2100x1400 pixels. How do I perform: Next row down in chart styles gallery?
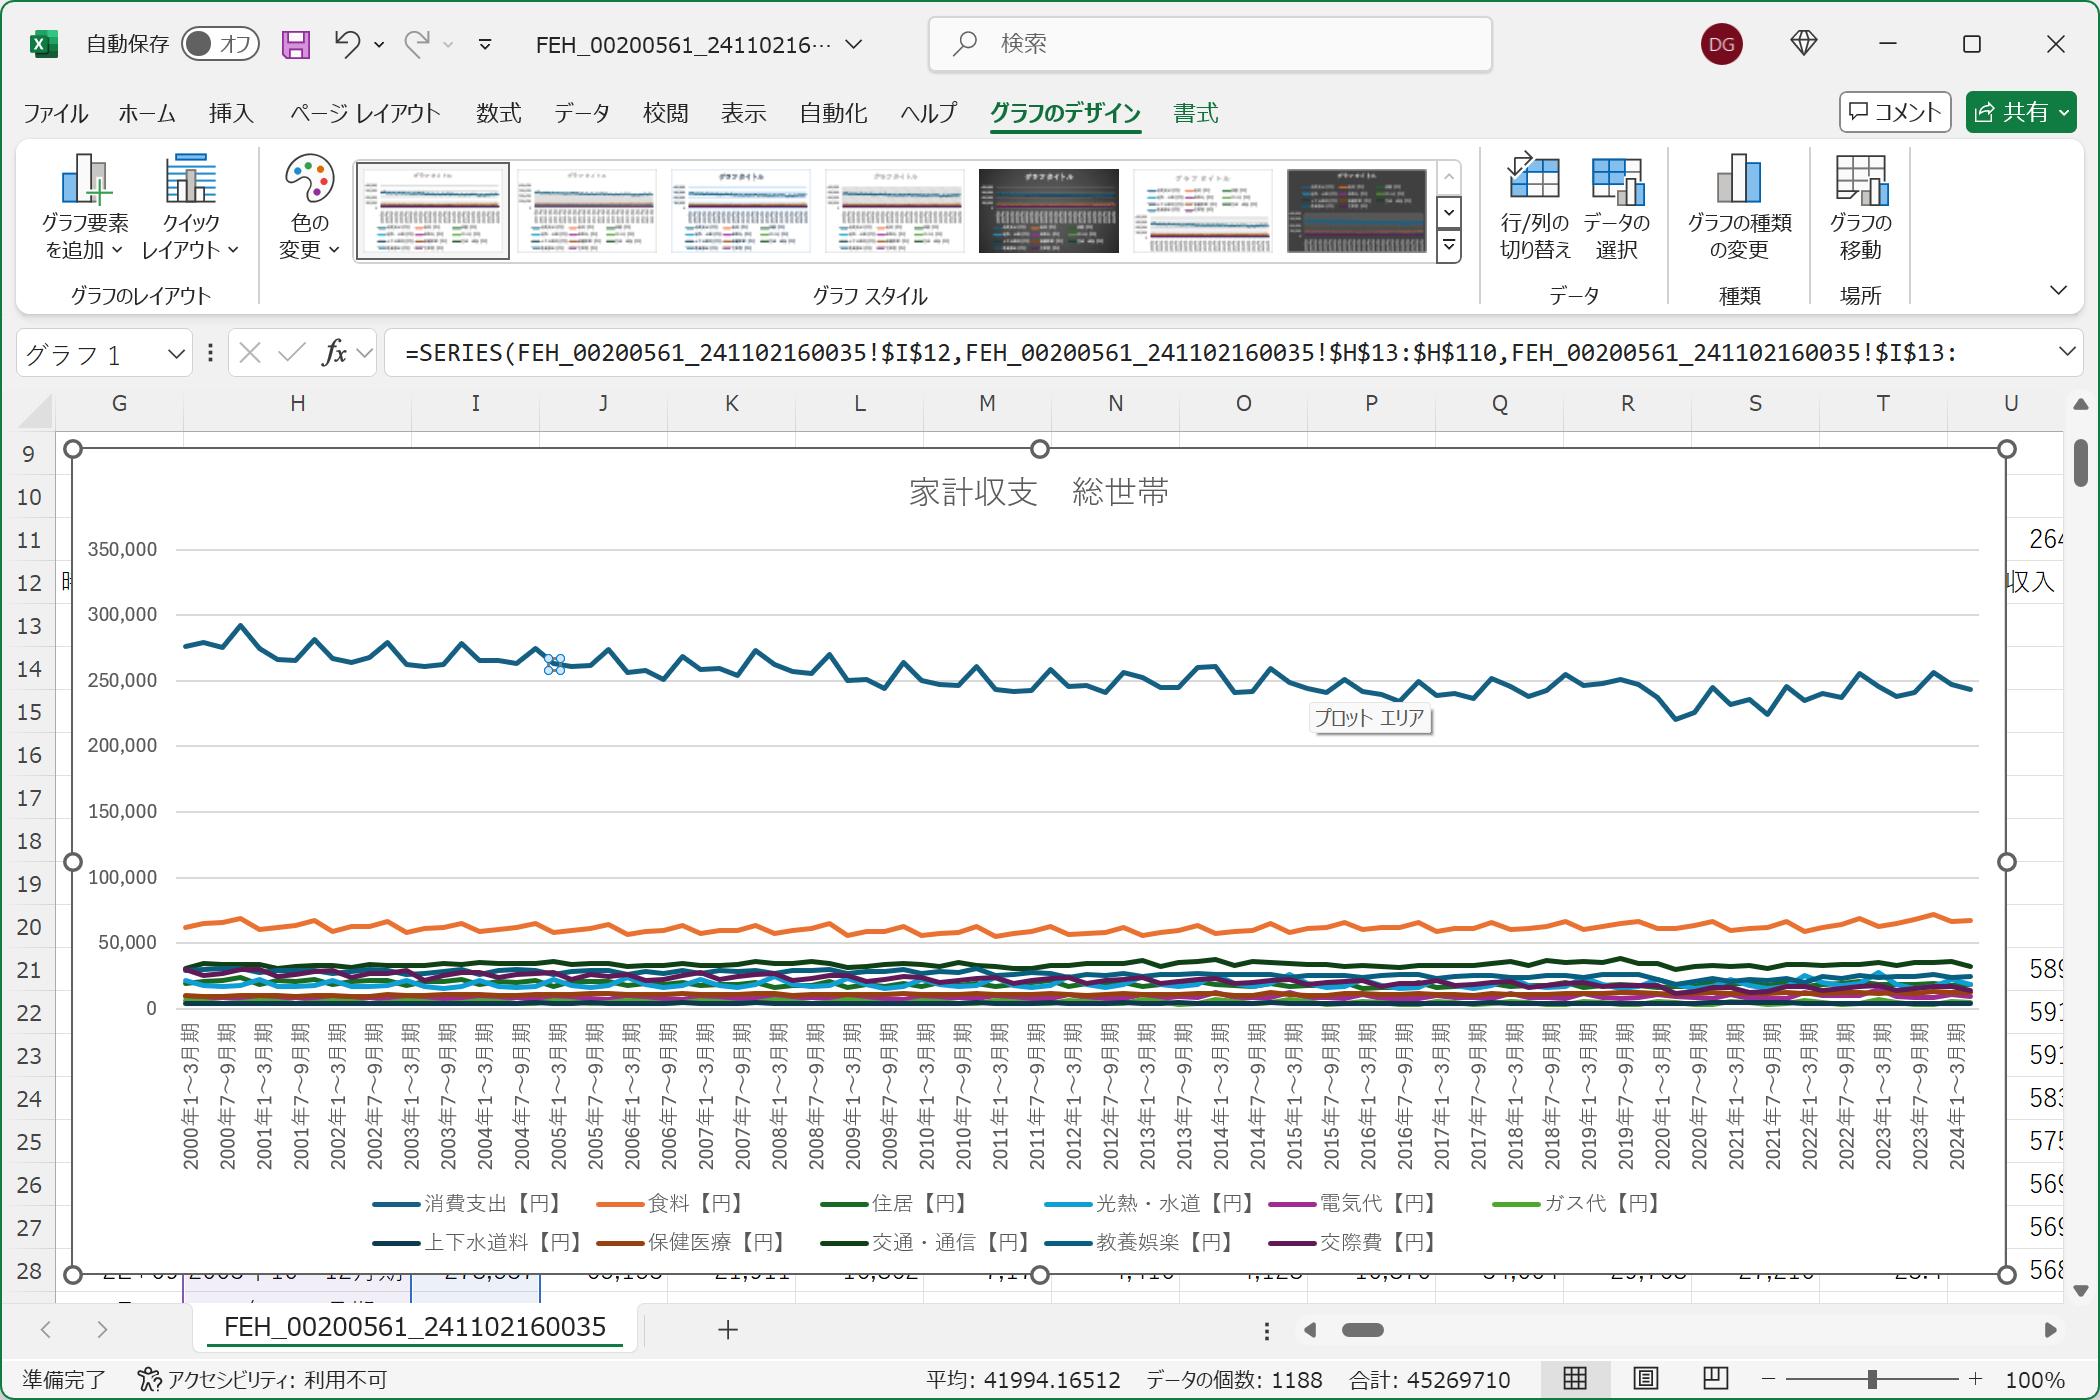1448,212
